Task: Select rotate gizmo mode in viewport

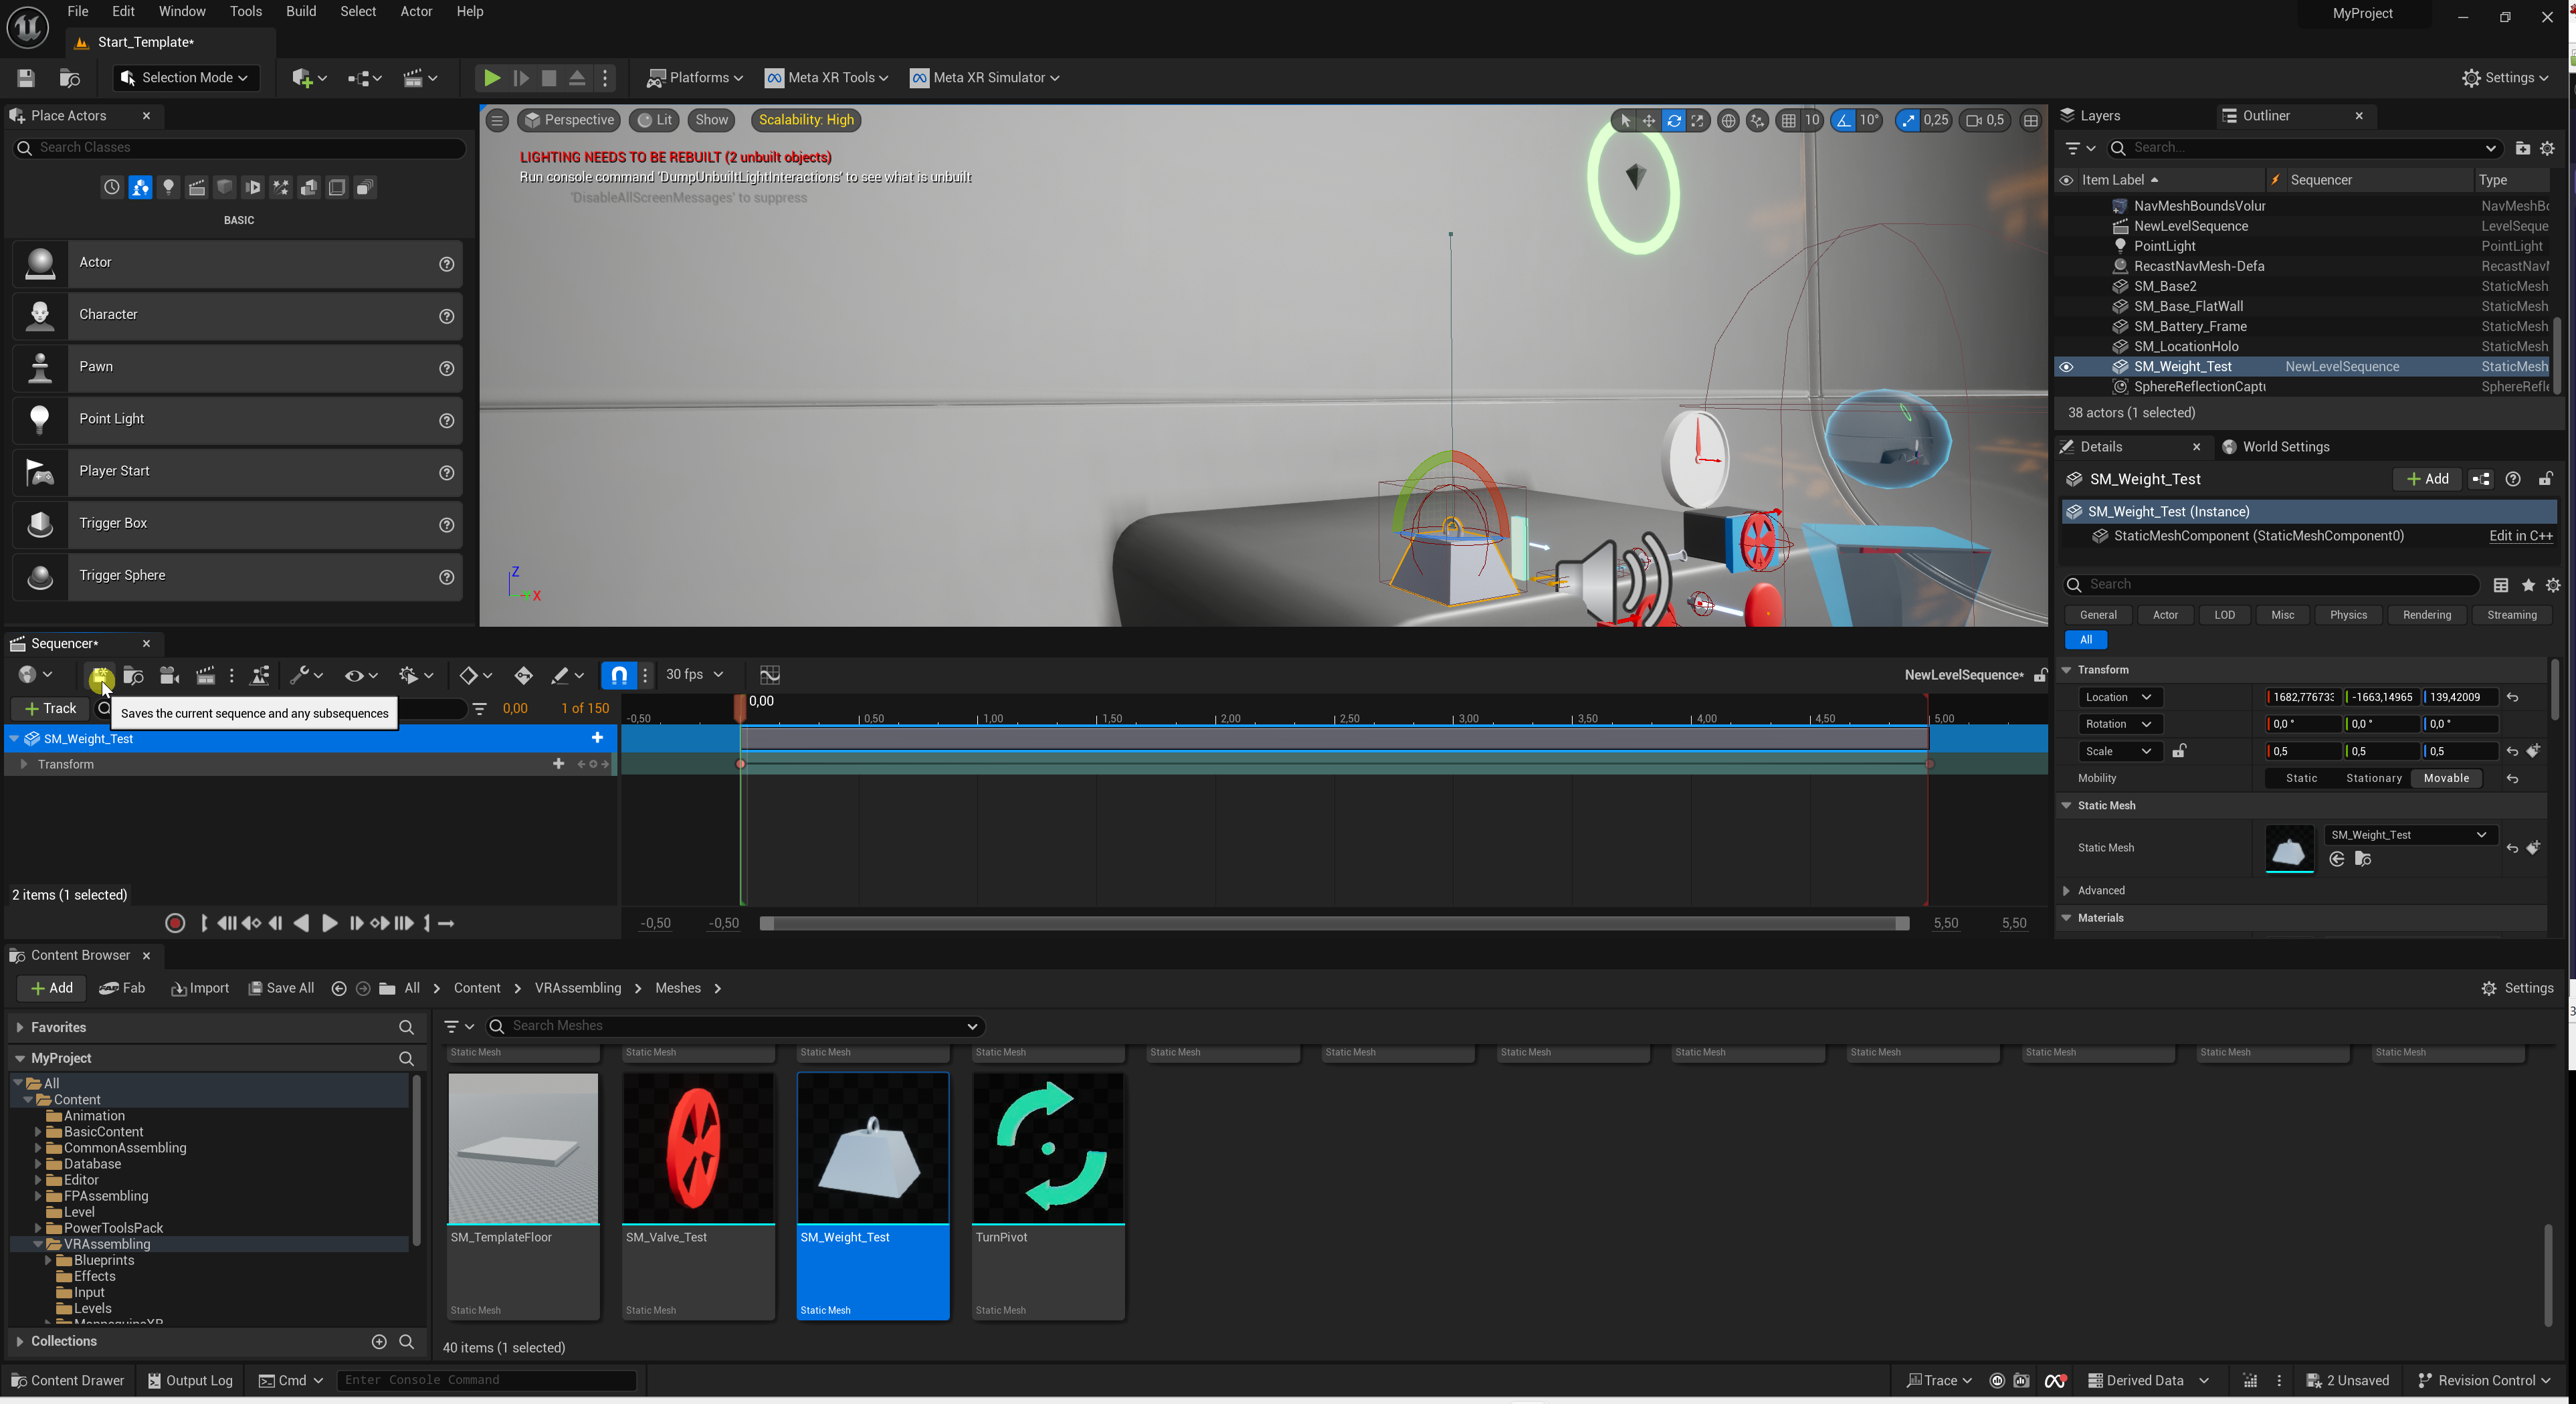Action: 1673,120
